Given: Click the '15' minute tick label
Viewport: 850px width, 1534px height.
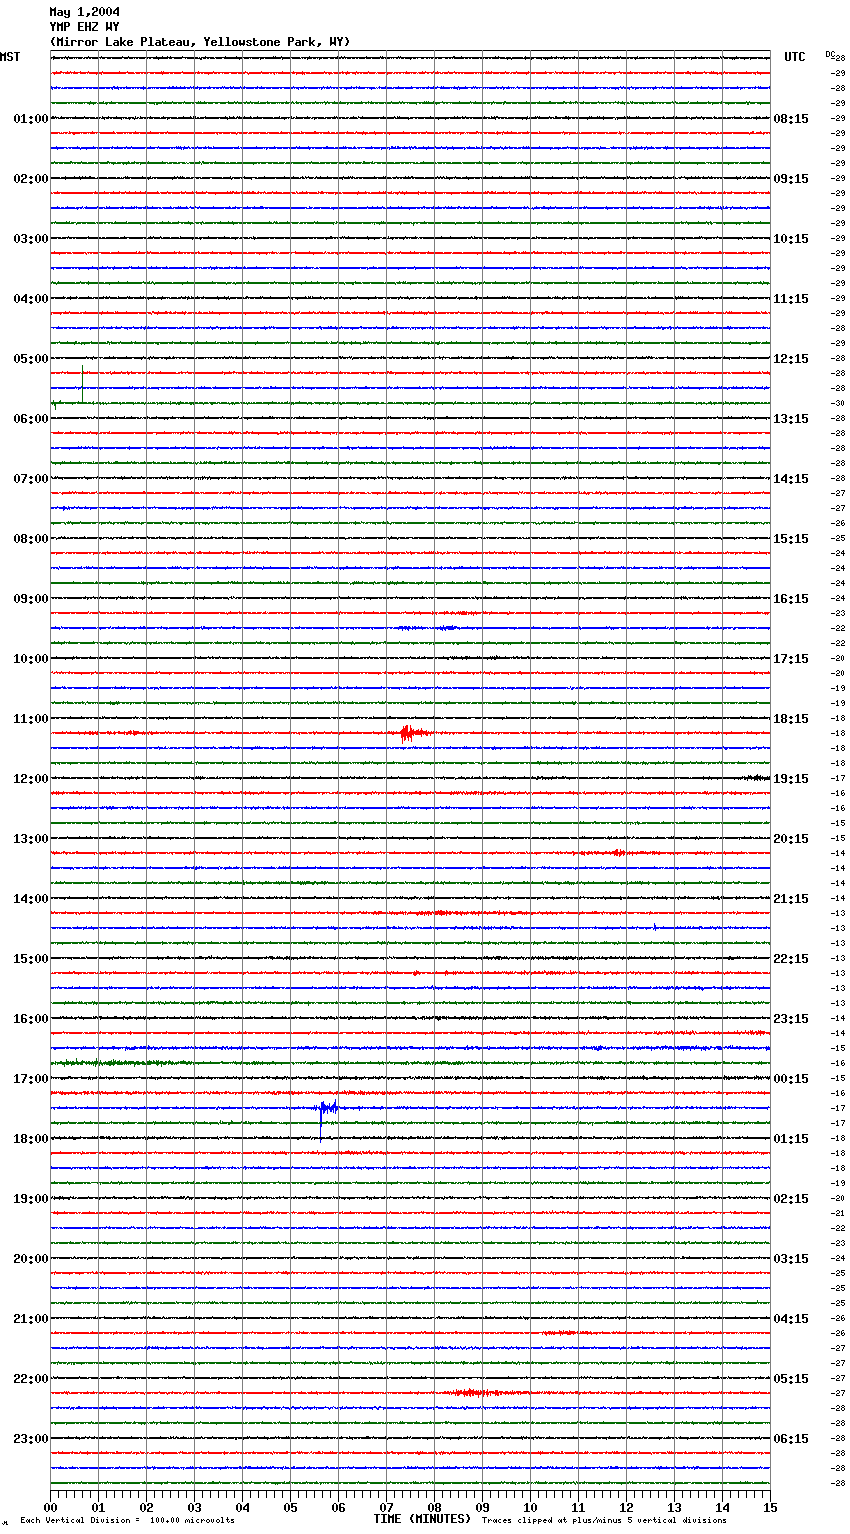Looking at the screenshot, I should tap(770, 1507).
